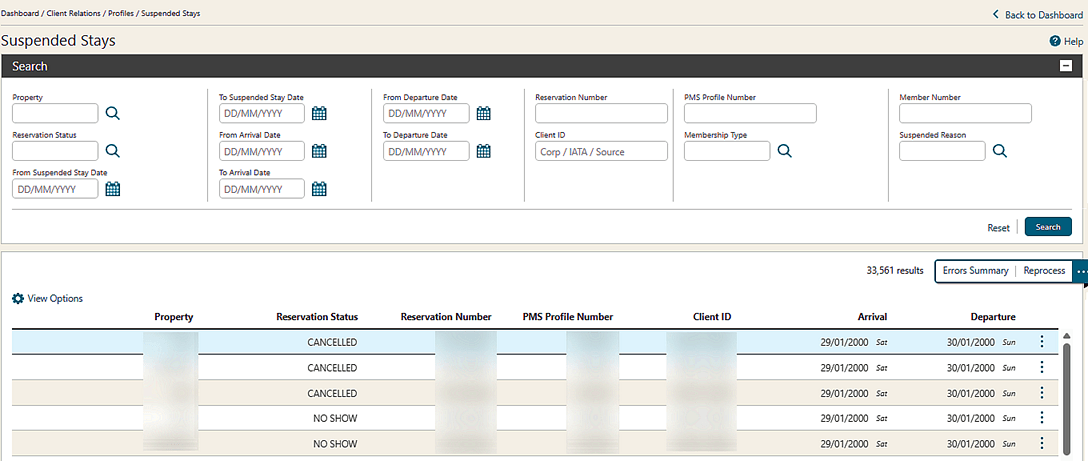1088x461 pixels.
Task: Sort by the Property column header
Action: [173, 317]
